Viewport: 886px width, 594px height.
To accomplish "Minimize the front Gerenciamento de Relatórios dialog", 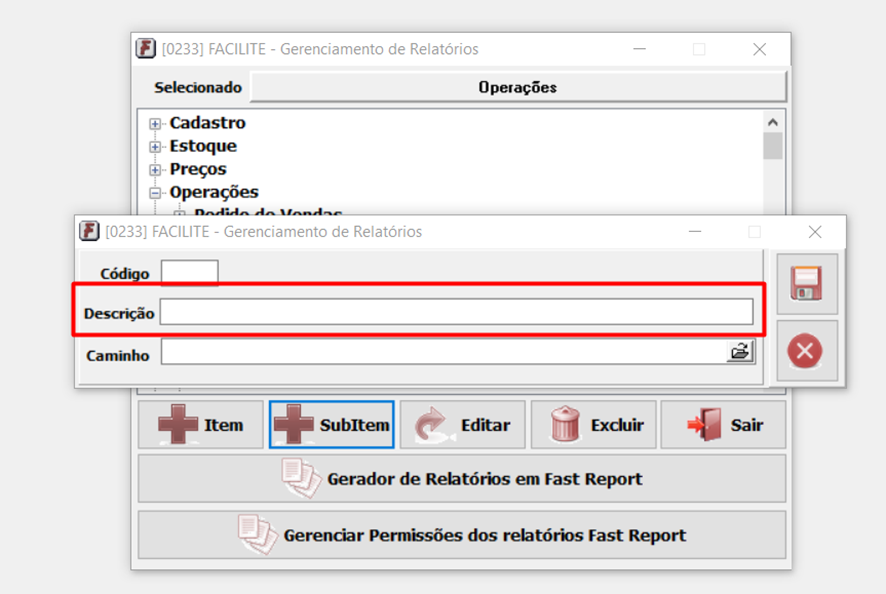I will (695, 232).
